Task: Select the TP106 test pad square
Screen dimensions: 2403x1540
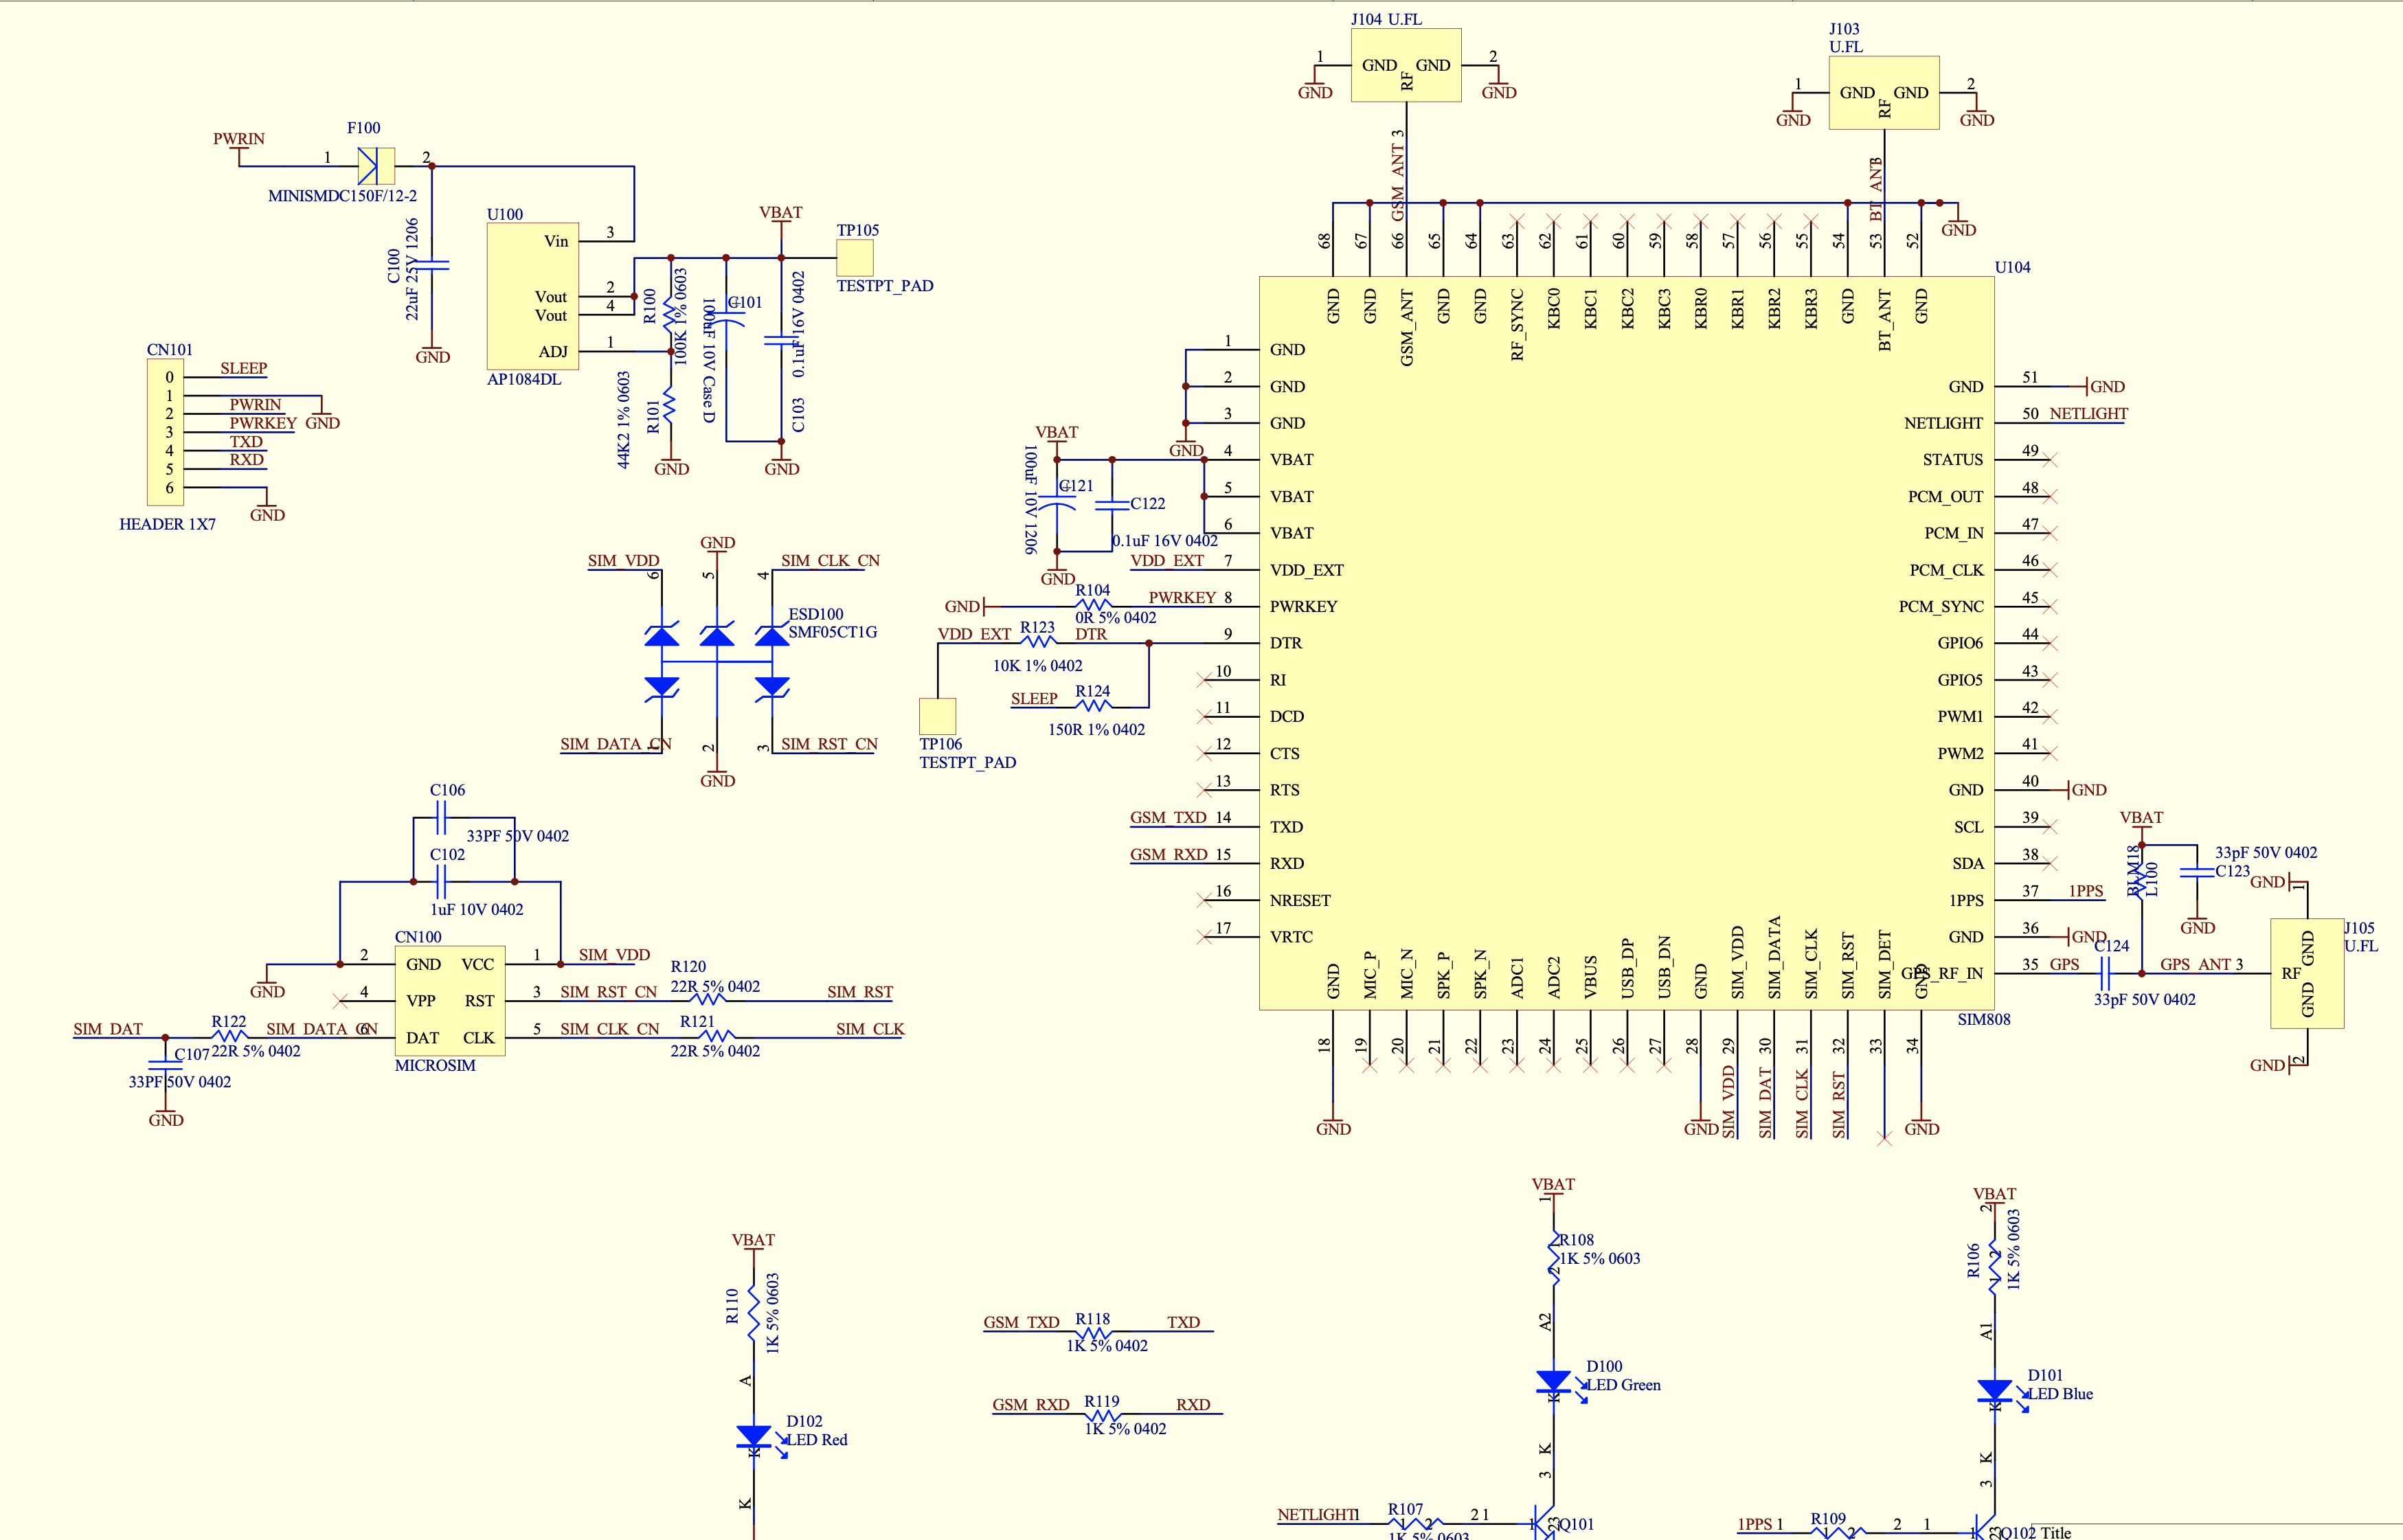Action: [937, 716]
